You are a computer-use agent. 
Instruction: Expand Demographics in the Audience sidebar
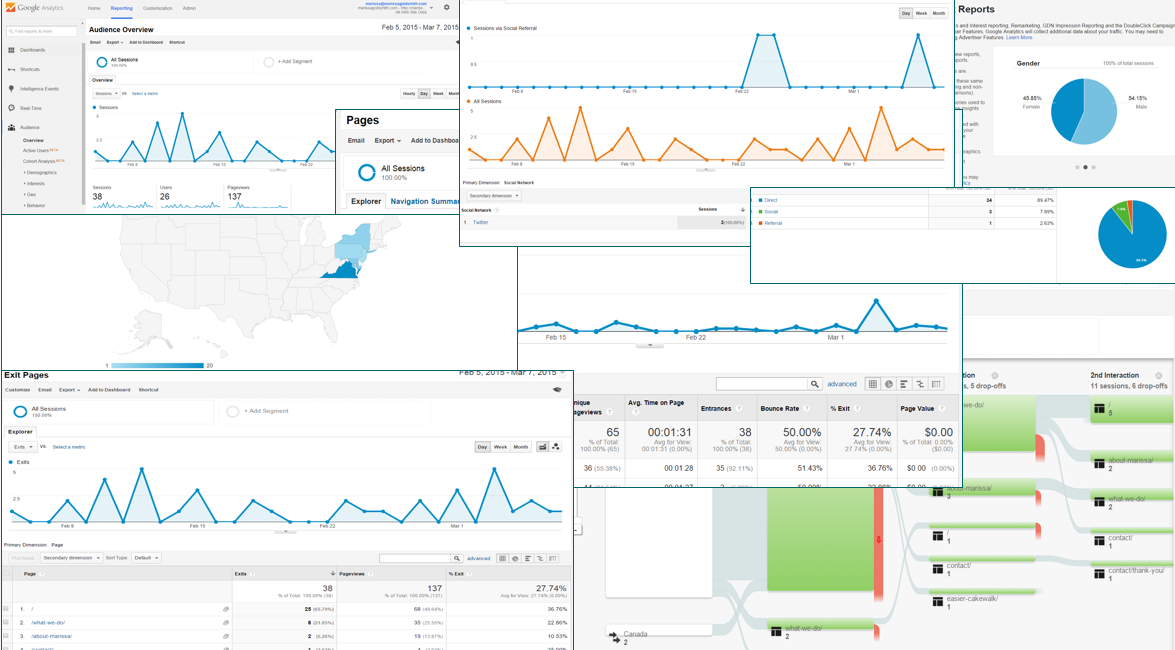pyautogui.click(x=41, y=172)
